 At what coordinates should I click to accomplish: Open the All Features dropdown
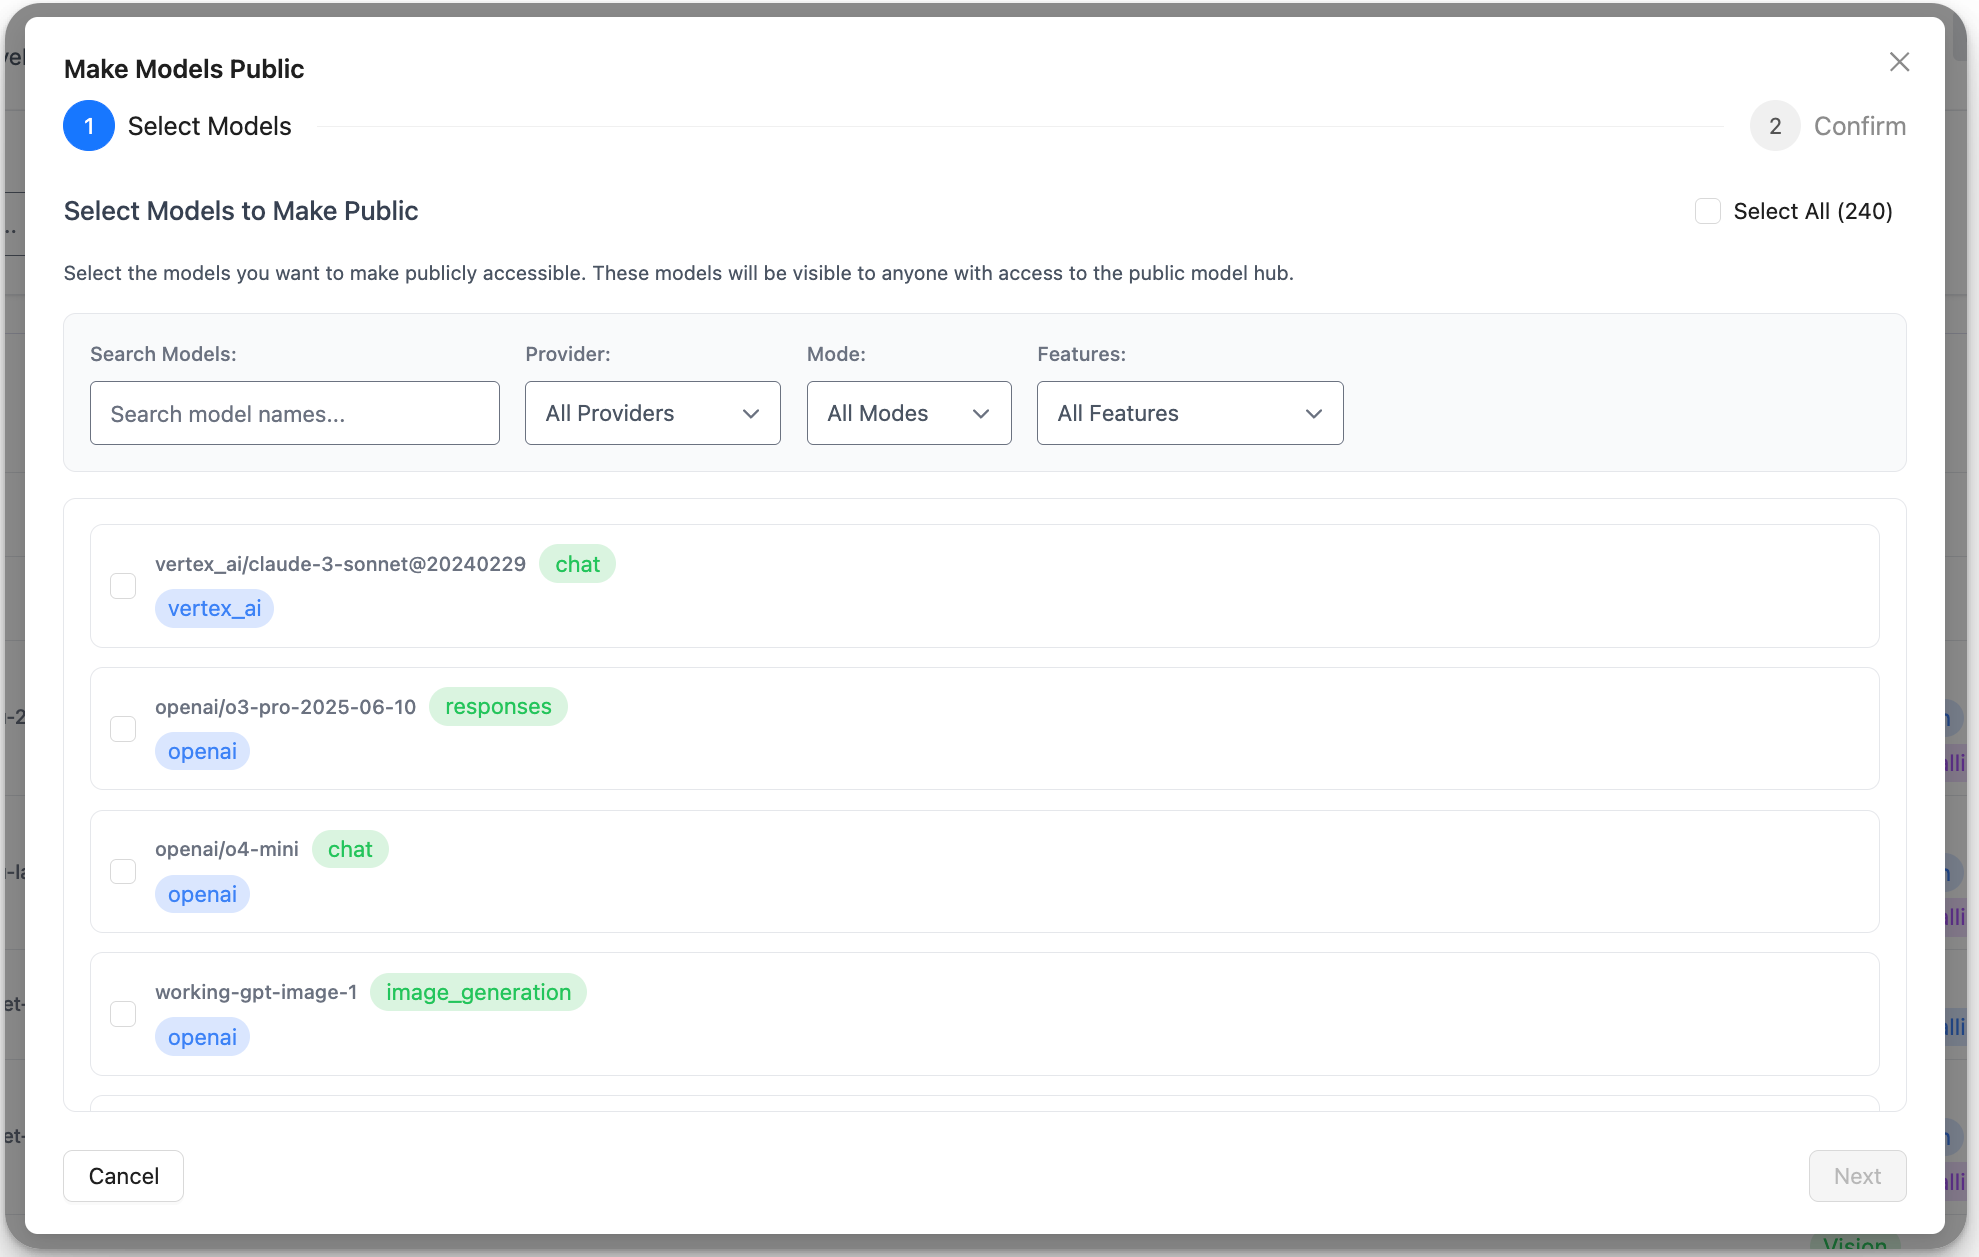pyautogui.click(x=1189, y=413)
